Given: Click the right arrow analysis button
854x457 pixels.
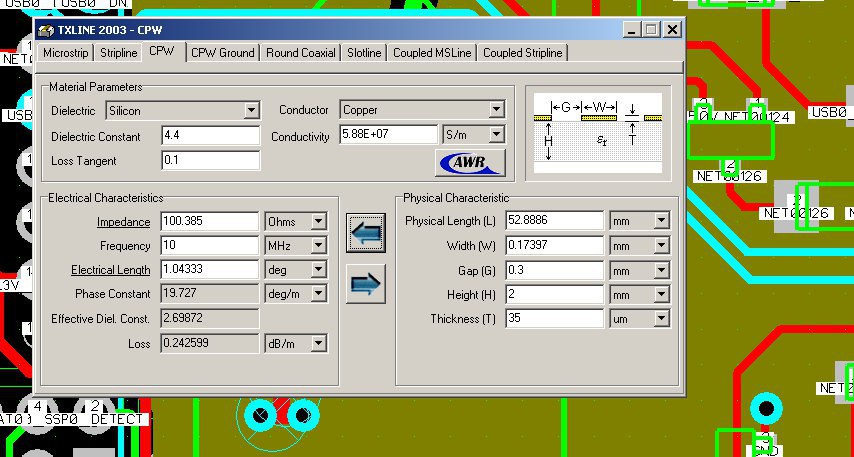Looking at the screenshot, I should pos(365,284).
